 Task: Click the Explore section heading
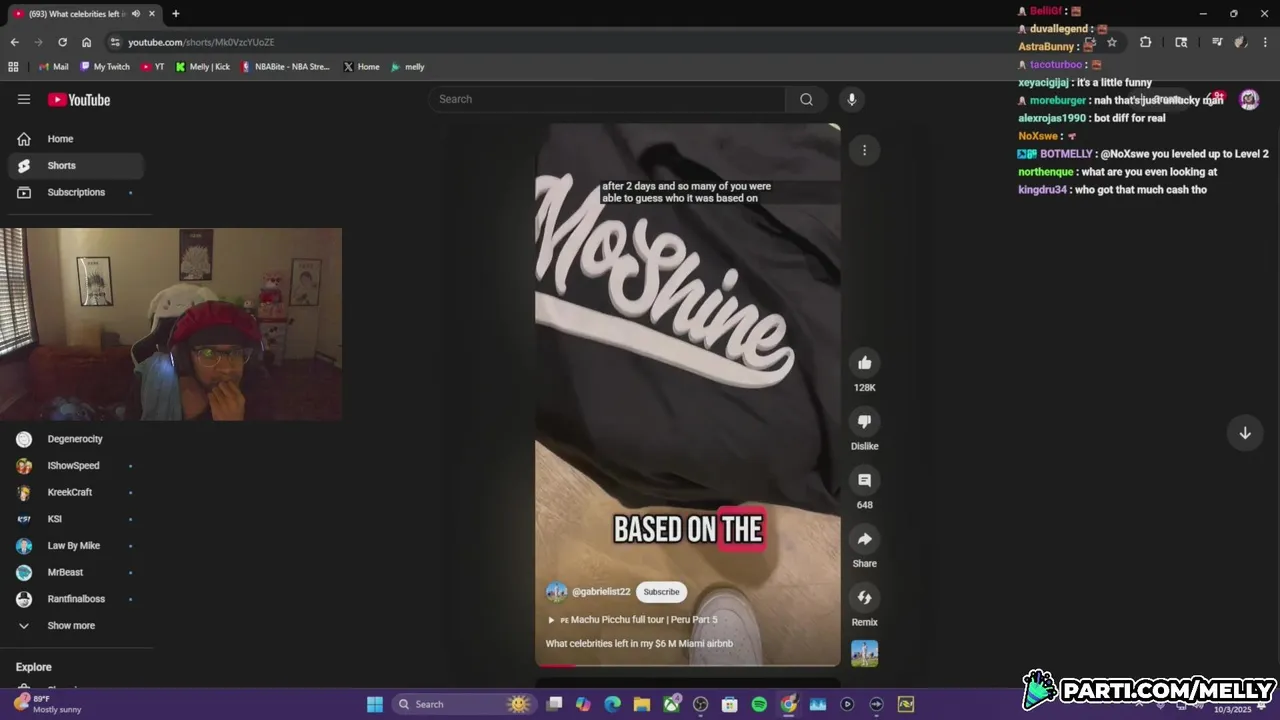tap(34, 667)
